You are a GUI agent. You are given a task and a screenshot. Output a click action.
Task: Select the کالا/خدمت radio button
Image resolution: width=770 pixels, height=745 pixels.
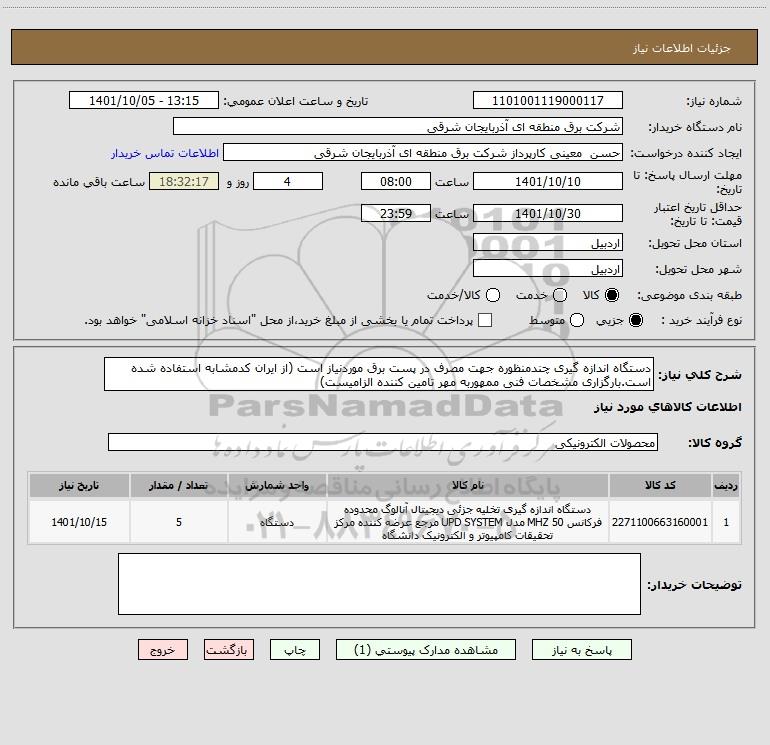493,295
